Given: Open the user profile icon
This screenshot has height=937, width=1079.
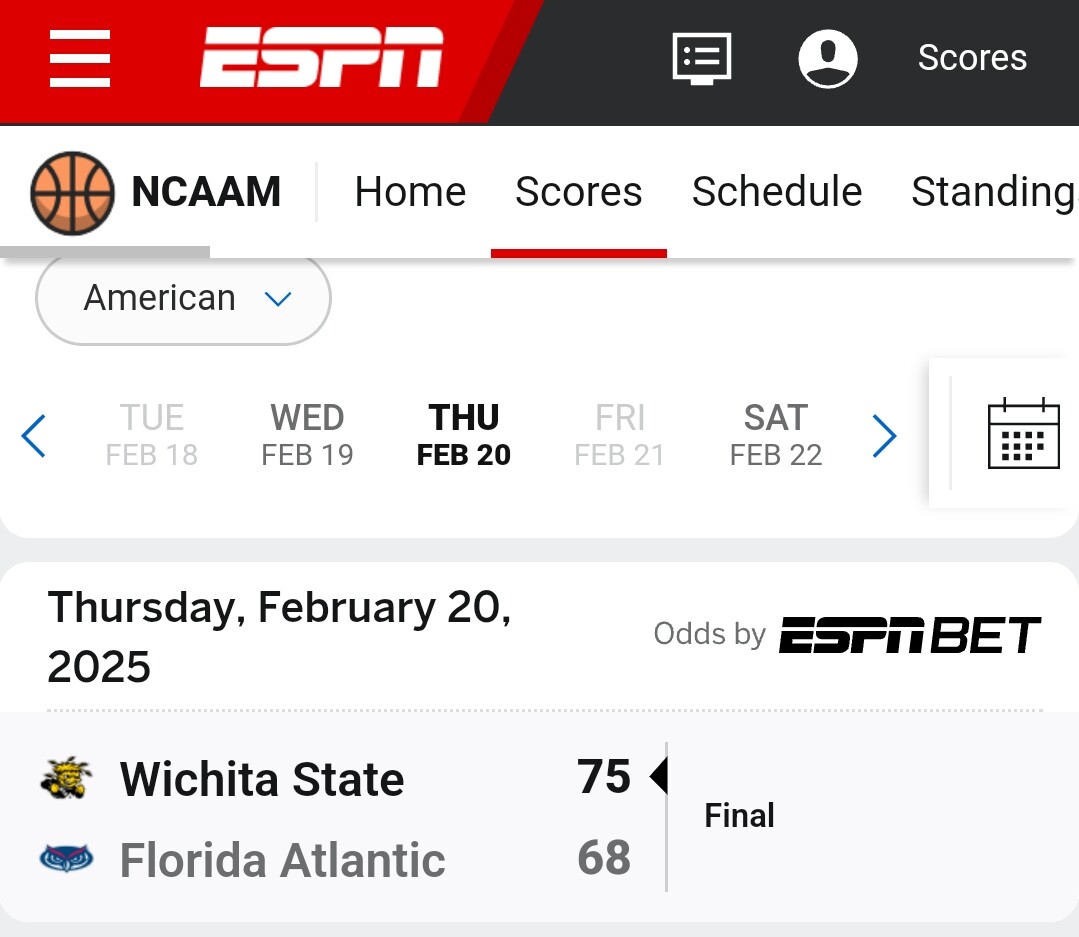Looking at the screenshot, I should click(827, 58).
